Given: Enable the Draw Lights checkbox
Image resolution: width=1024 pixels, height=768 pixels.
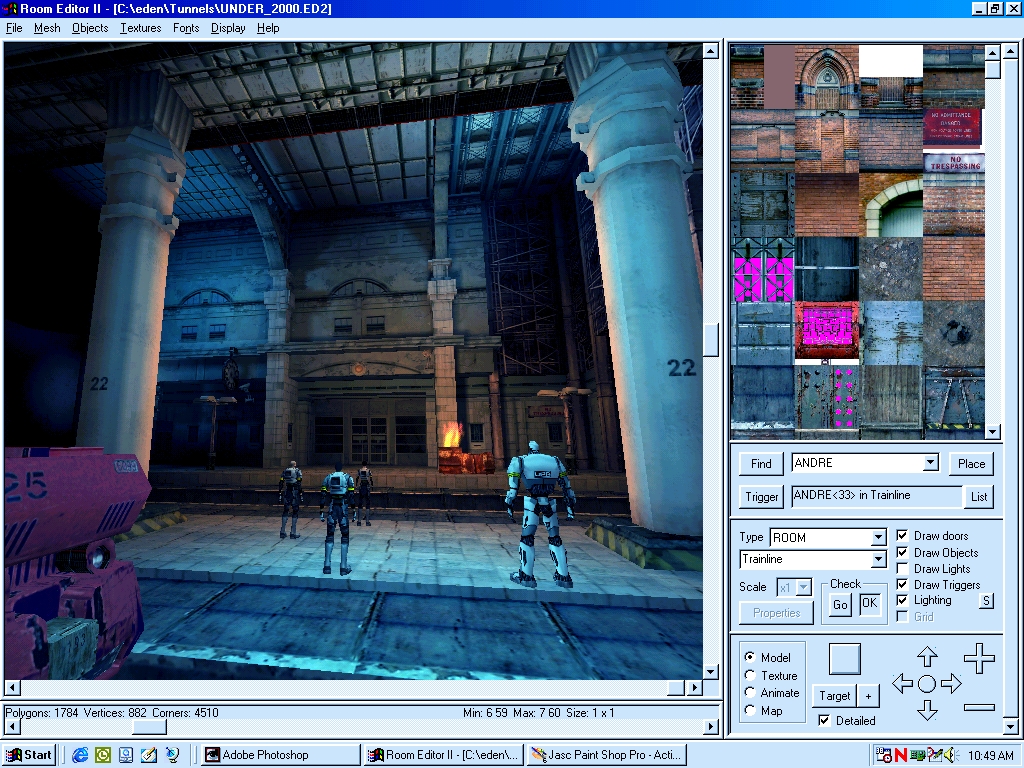Looking at the screenshot, I should (902, 569).
